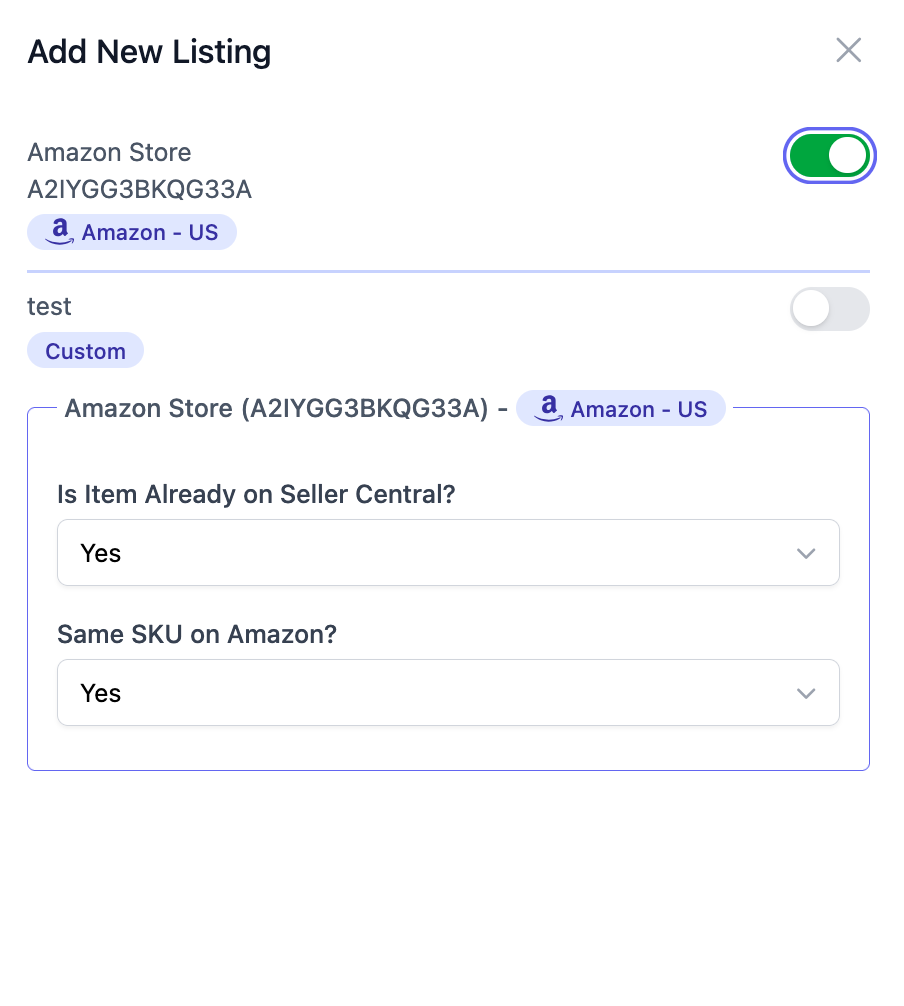This screenshot has width=904, height=1006.
Task: Click Amazon logo in the section header badge
Action: click(549, 408)
